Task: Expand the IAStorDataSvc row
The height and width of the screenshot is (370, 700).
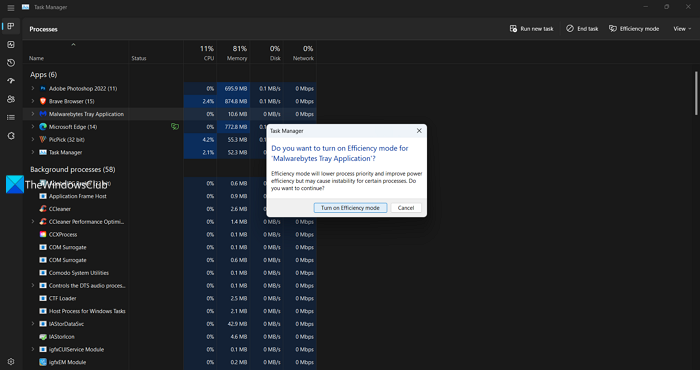Action: click(33, 324)
